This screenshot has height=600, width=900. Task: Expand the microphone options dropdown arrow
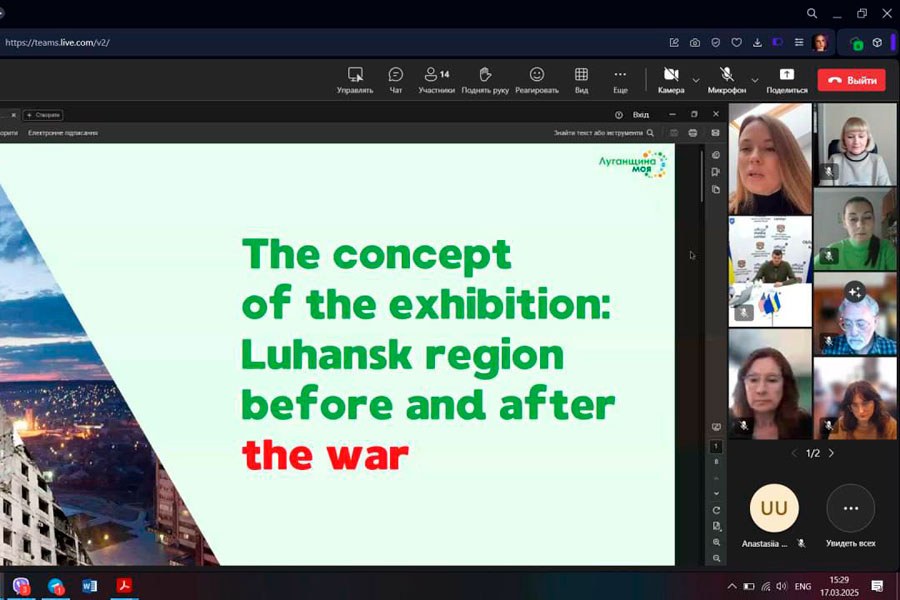point(755,80)
